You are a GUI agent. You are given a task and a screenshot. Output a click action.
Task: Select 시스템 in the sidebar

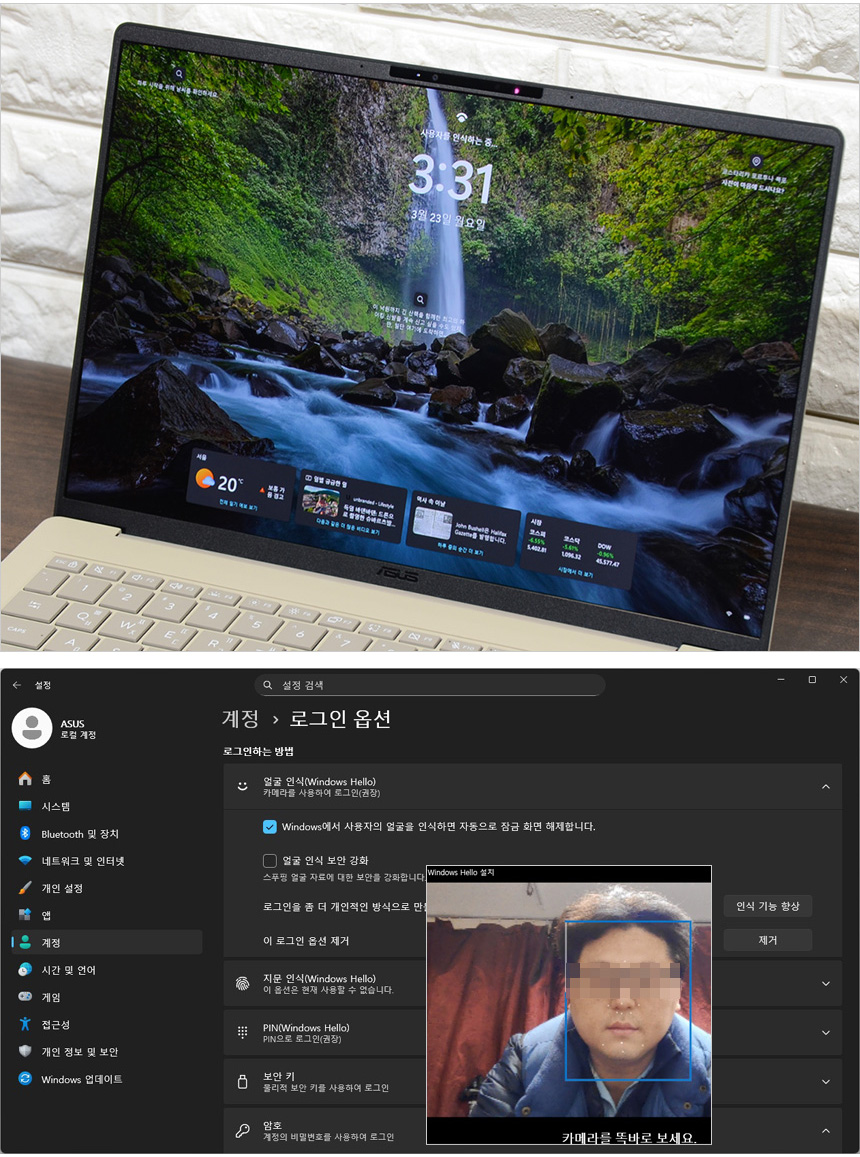click(x=55, y=806)
